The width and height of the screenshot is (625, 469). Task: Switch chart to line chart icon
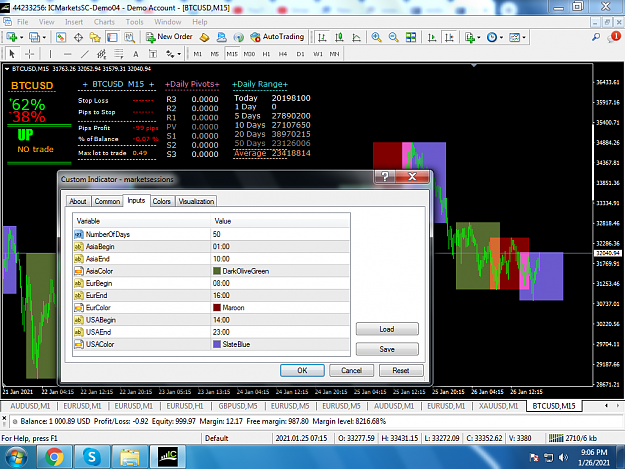(356, 37)
